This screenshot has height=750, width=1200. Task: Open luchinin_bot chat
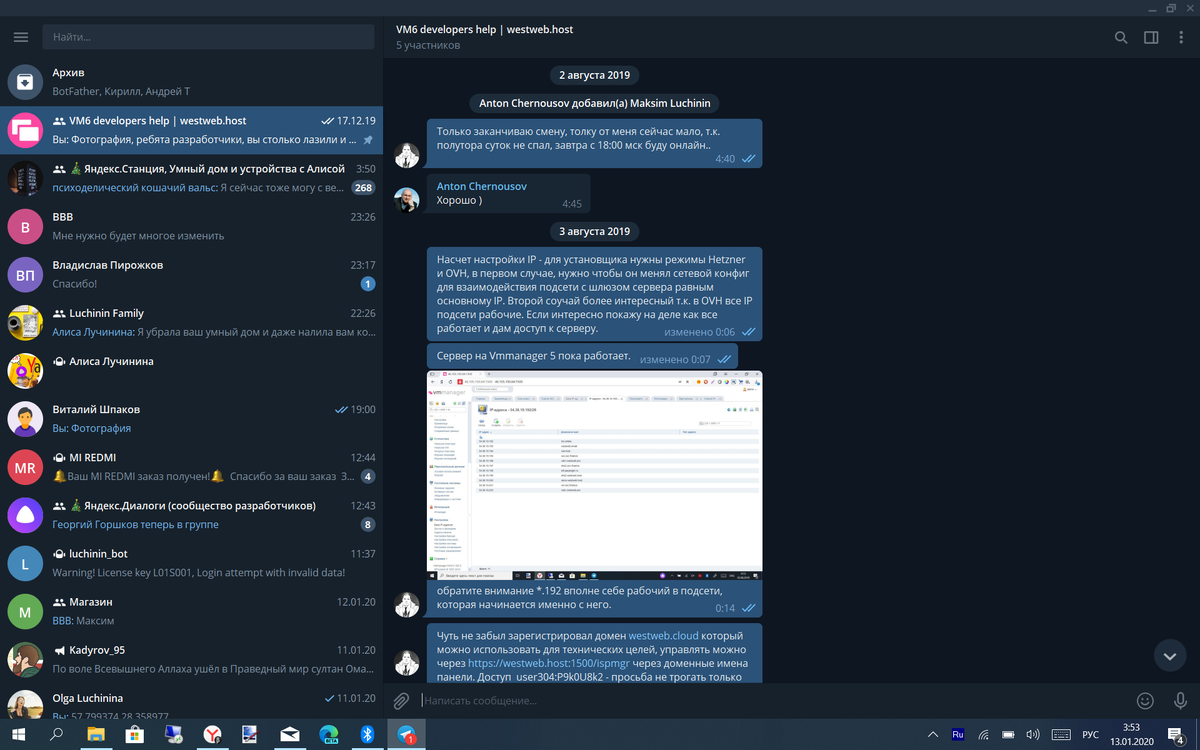(x=191, y=562)
